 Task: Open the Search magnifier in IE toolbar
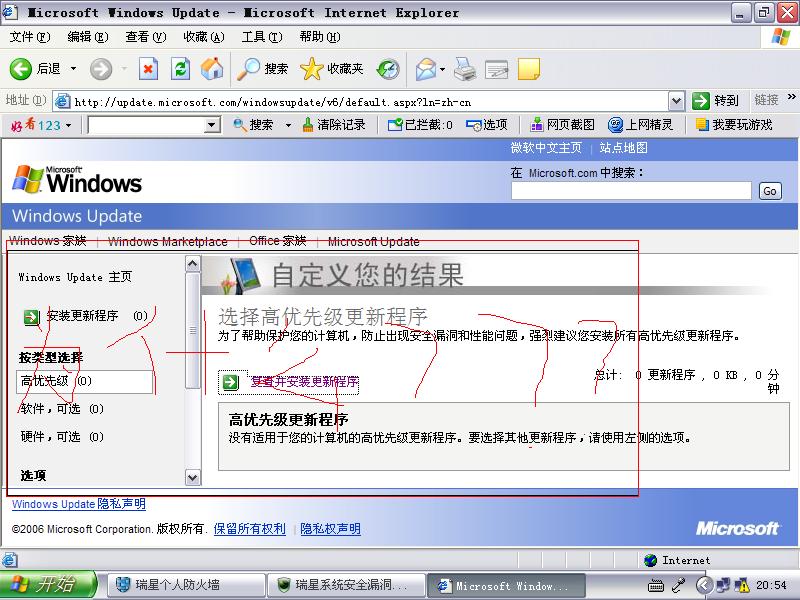[x=248, y=69]
